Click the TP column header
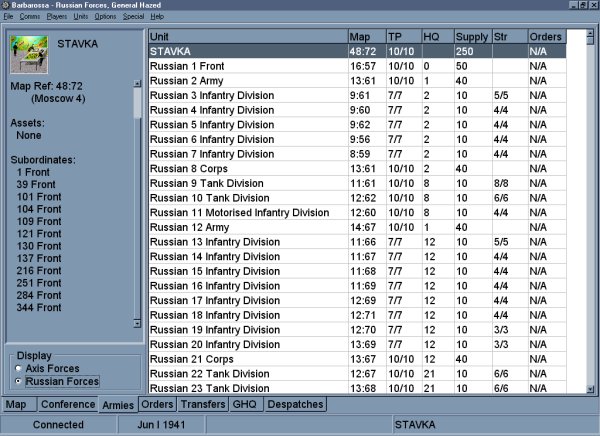Viewport: 600px width, 436px height. 404,37
